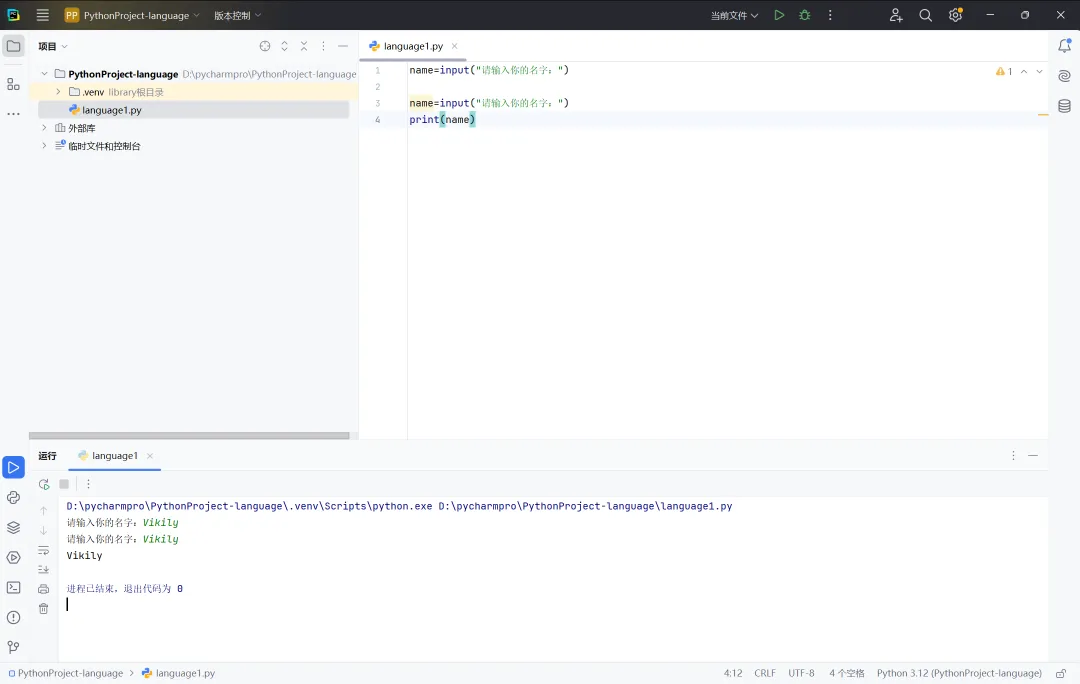Image resolution: width=1080 pixels, height=684 pixels.
Task: Collapse the PythonProject-language root node
Action: 44,74
